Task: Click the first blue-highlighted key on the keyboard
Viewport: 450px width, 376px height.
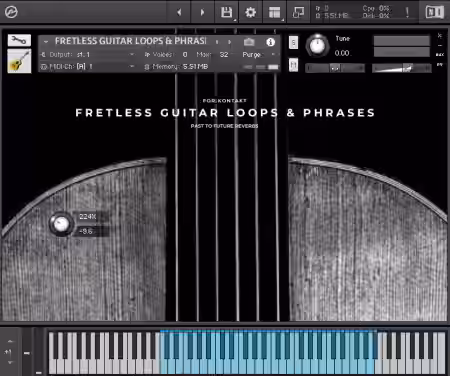Action: pos(164,367)
